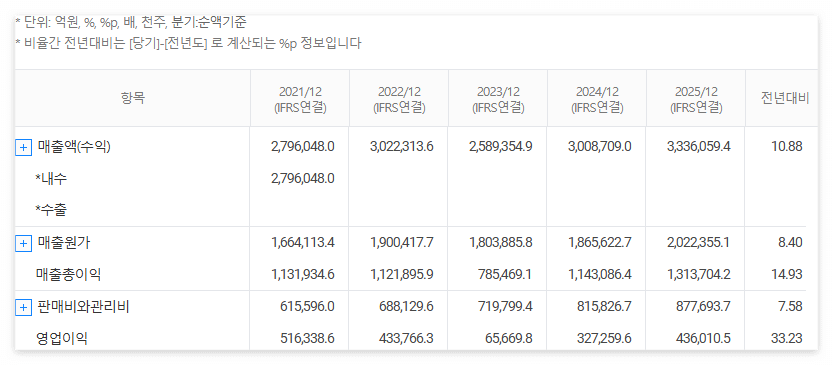Click the 33.23 year-over-year value
This screenshot has height=365, width=833.
[x=787, y=338]
